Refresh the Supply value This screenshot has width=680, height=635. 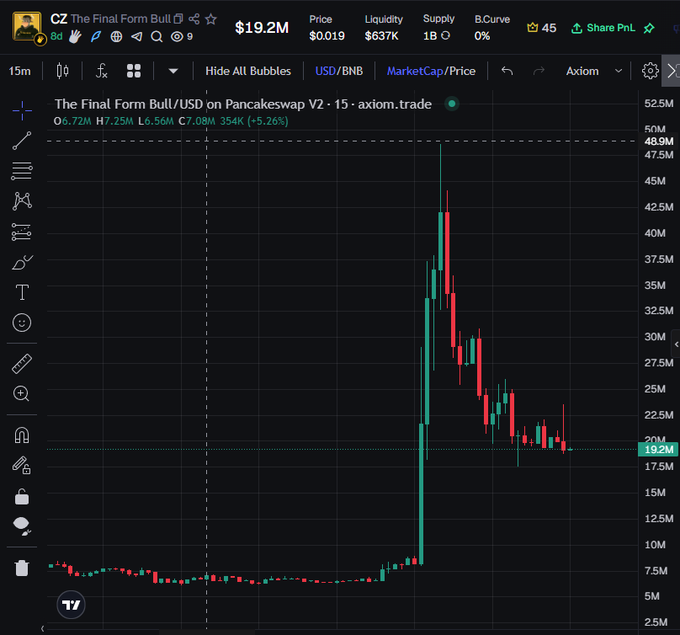445,36
